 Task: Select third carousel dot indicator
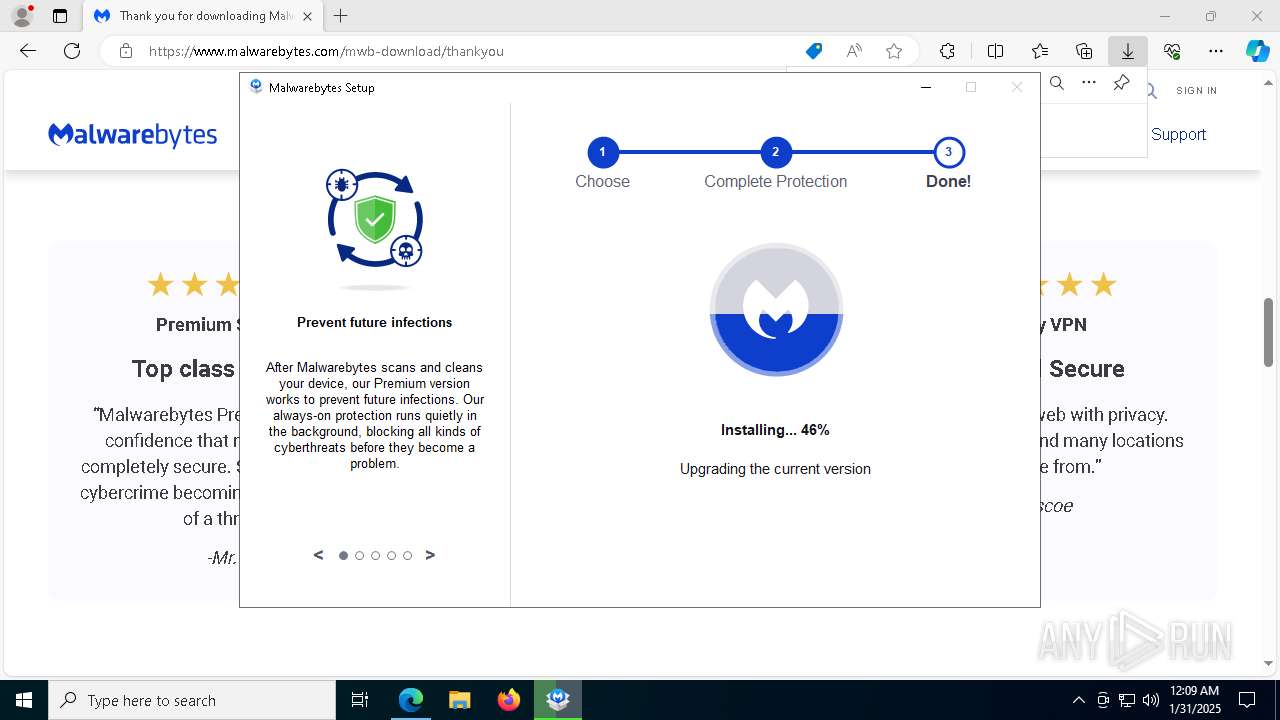coord(375,555)
